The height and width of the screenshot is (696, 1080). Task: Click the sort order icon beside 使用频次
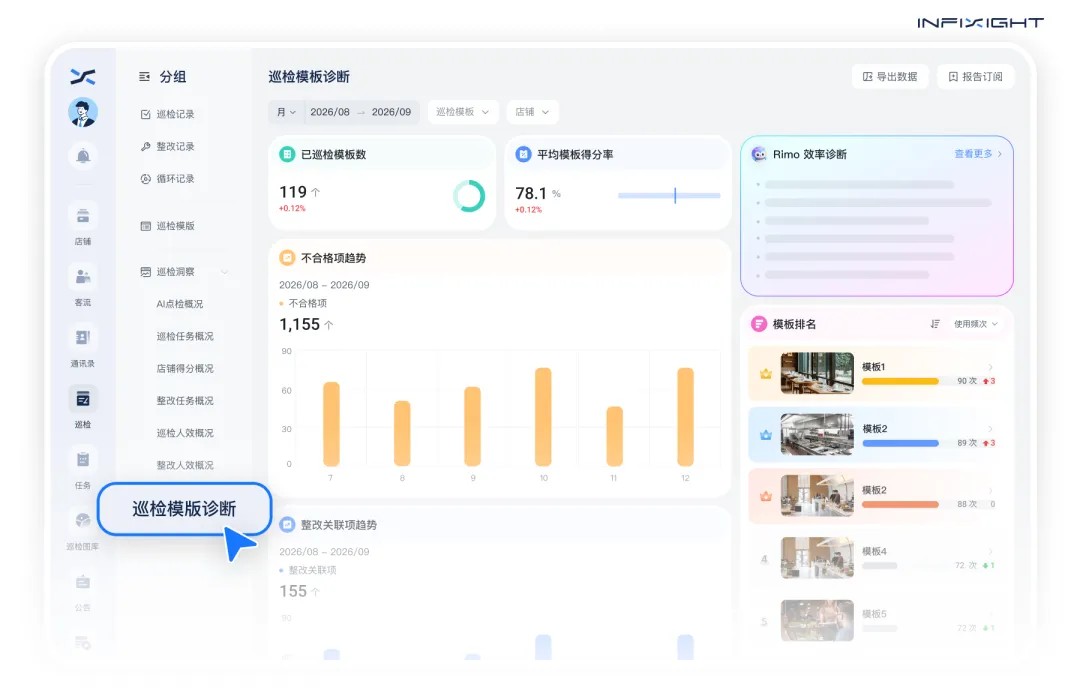click(x=935, y=324)
